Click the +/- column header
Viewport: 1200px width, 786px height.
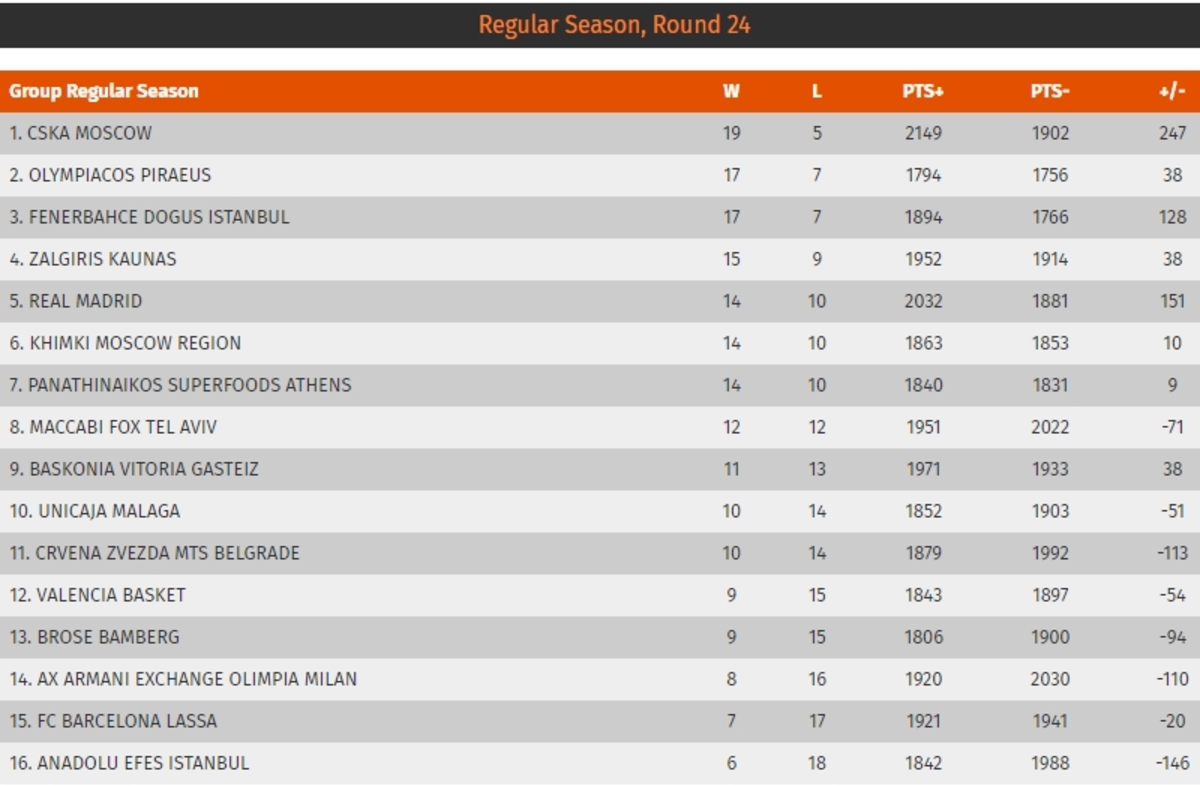click(1172, 91)
